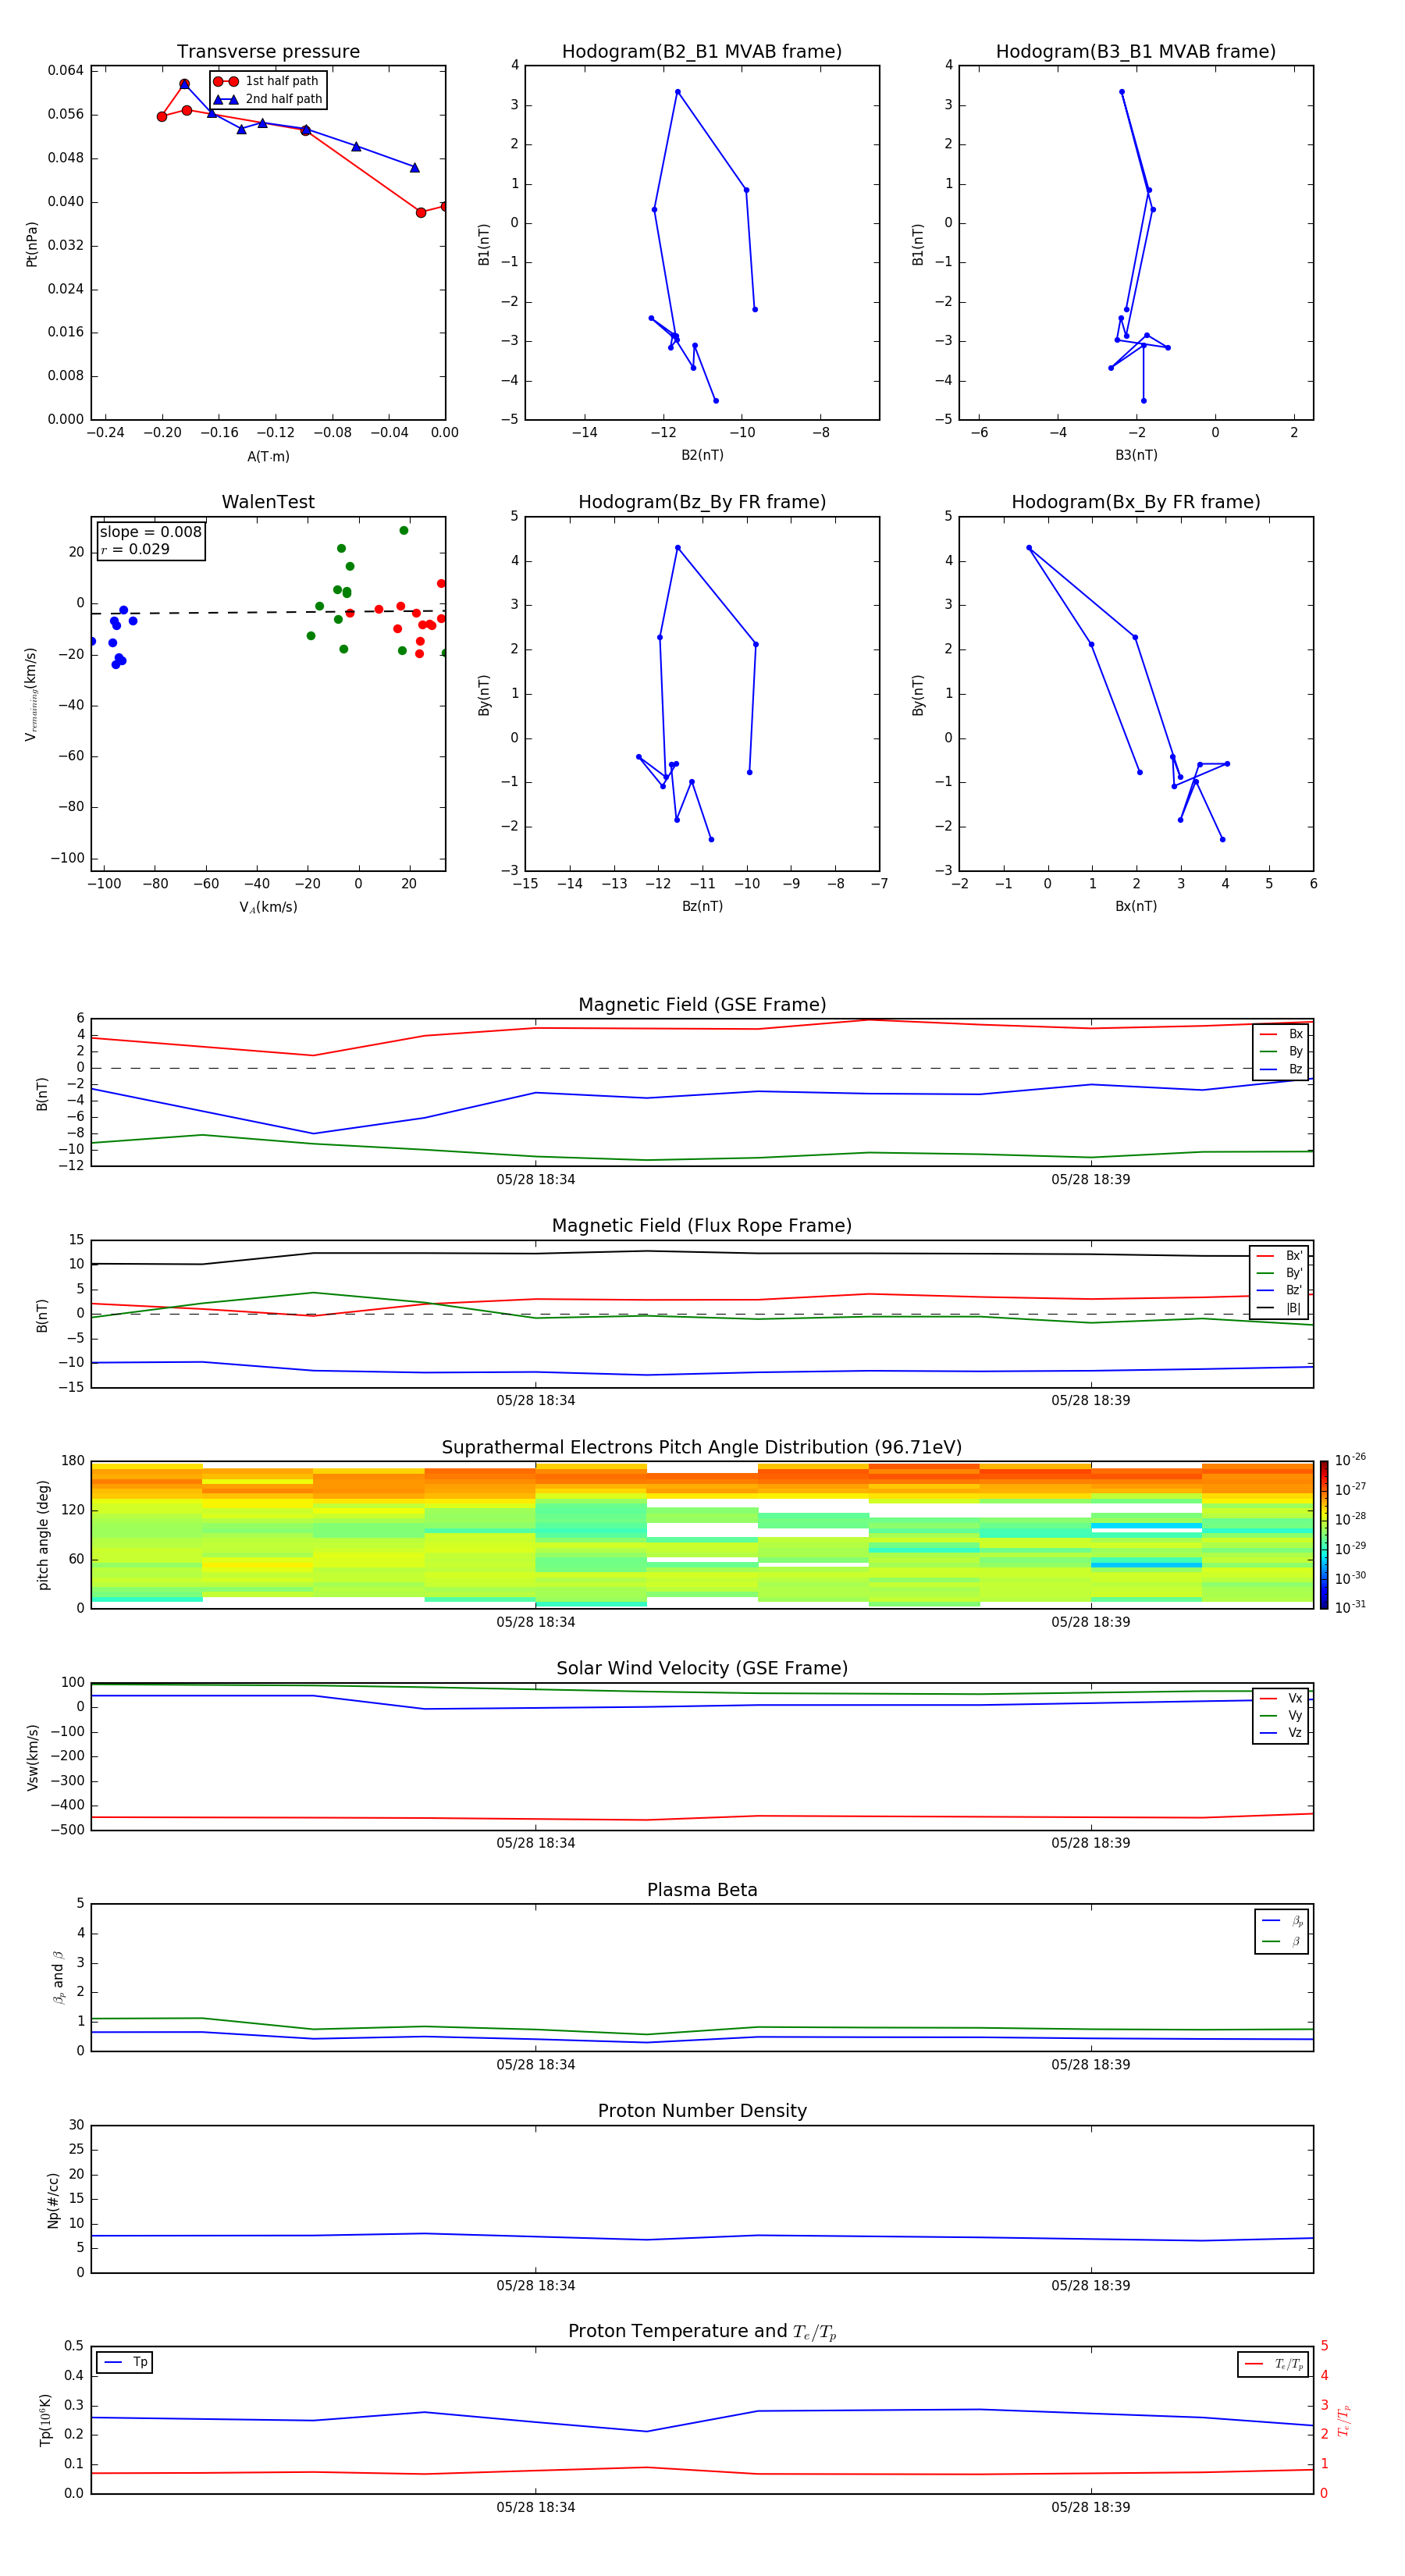Viewport: 1405px width, 2576px height.
Task: Click the 'VA(km/s)' x-axis label
Action: [x=268, y=907]
